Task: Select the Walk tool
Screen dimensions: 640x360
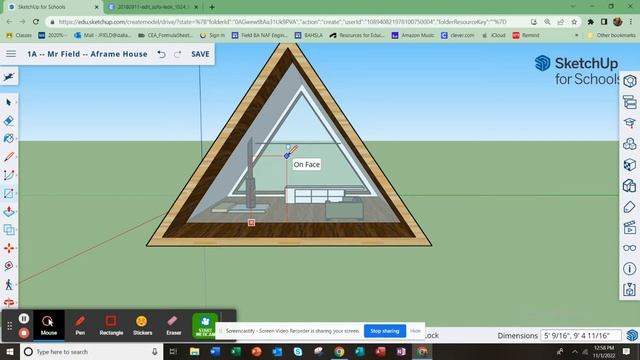Action: tap(9, 284)
